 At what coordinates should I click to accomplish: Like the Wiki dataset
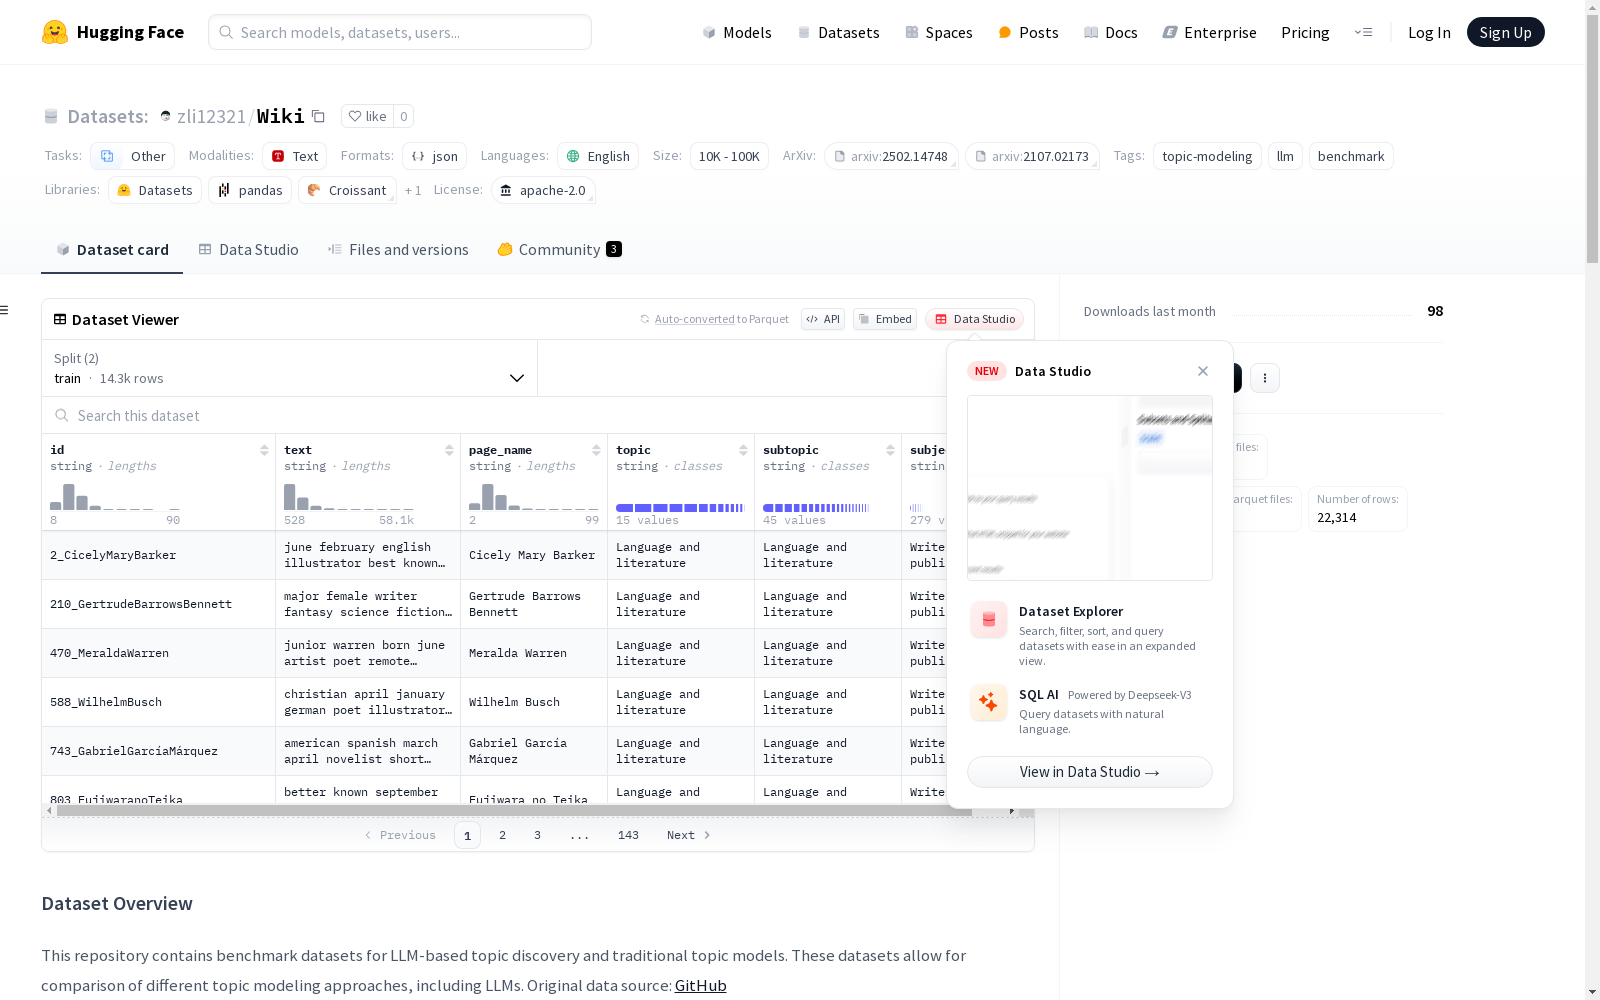[367, 116]
